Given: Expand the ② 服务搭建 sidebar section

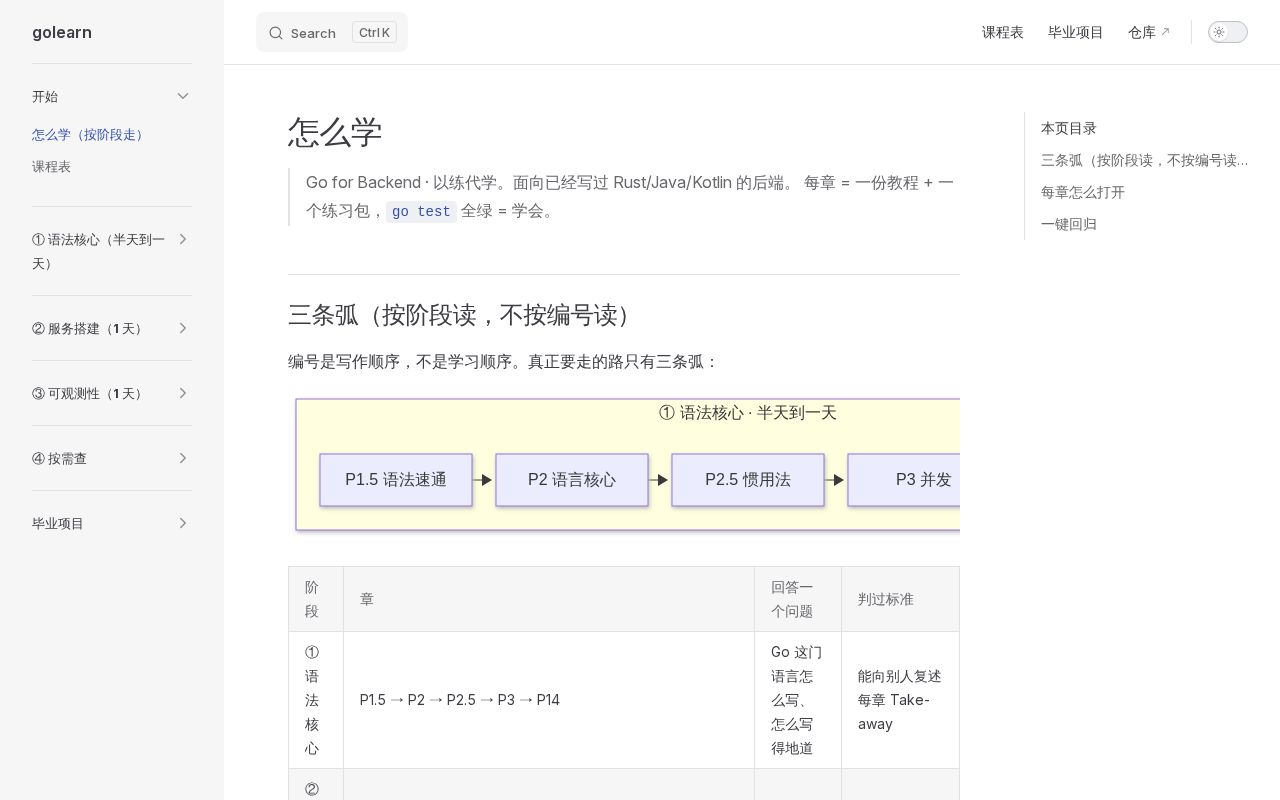Looking at the screenshot, I should (x=183, y=328).
